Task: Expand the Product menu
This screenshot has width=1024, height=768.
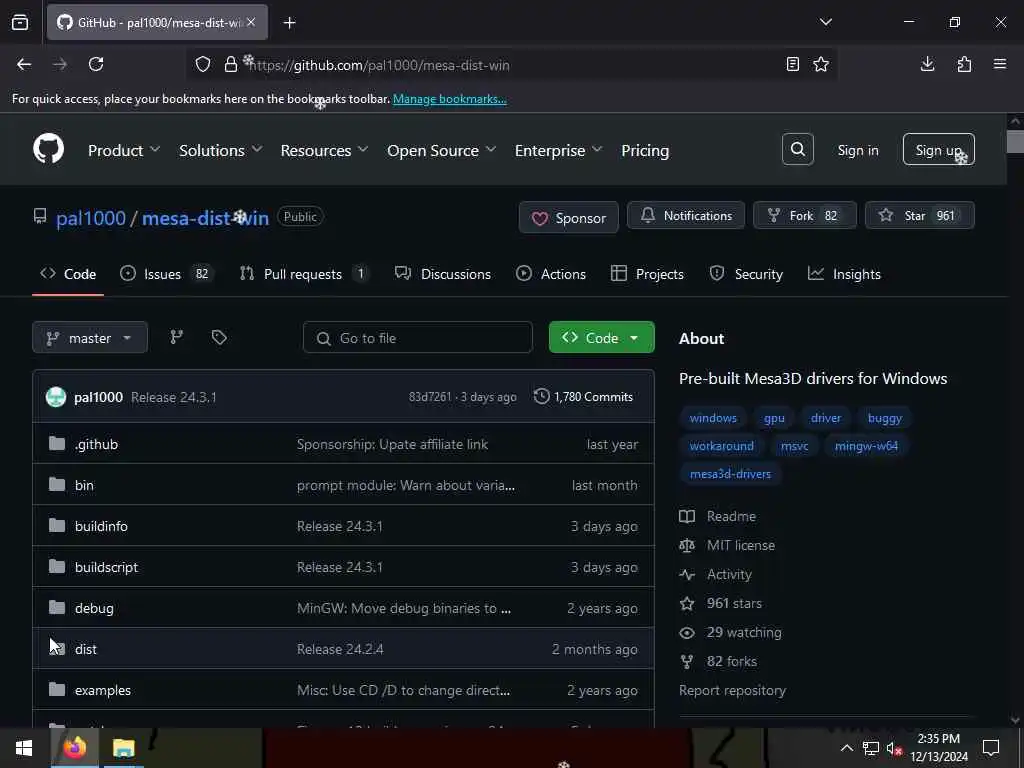Action: [123, 150]
